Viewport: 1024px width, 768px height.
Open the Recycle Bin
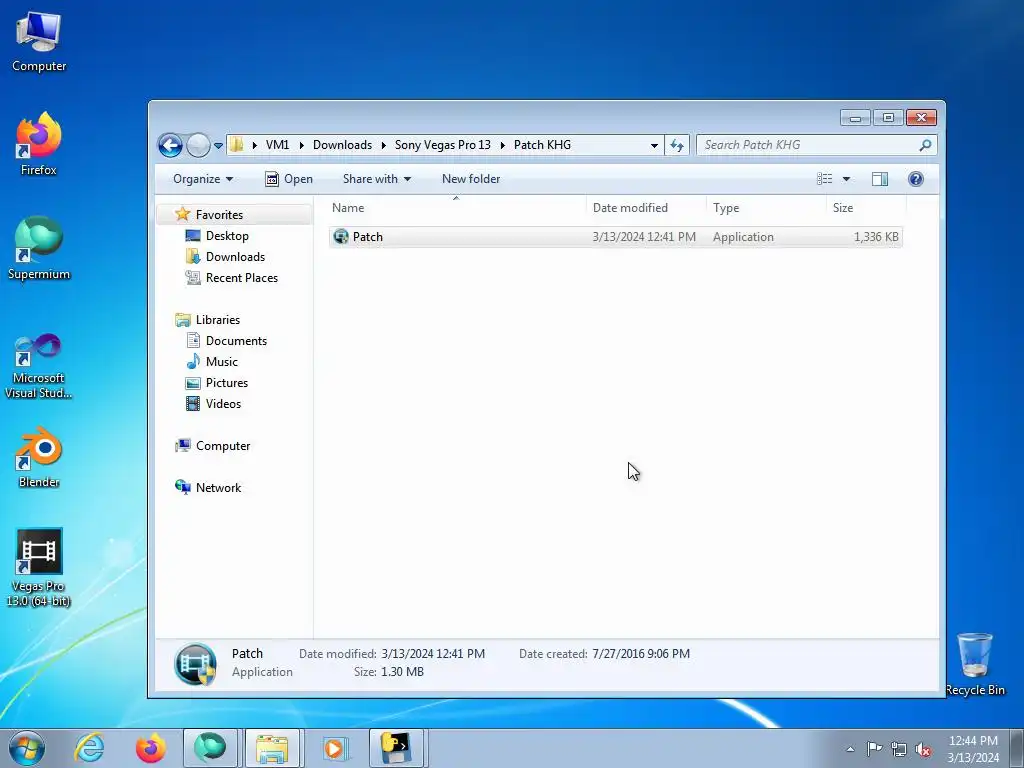974,664
